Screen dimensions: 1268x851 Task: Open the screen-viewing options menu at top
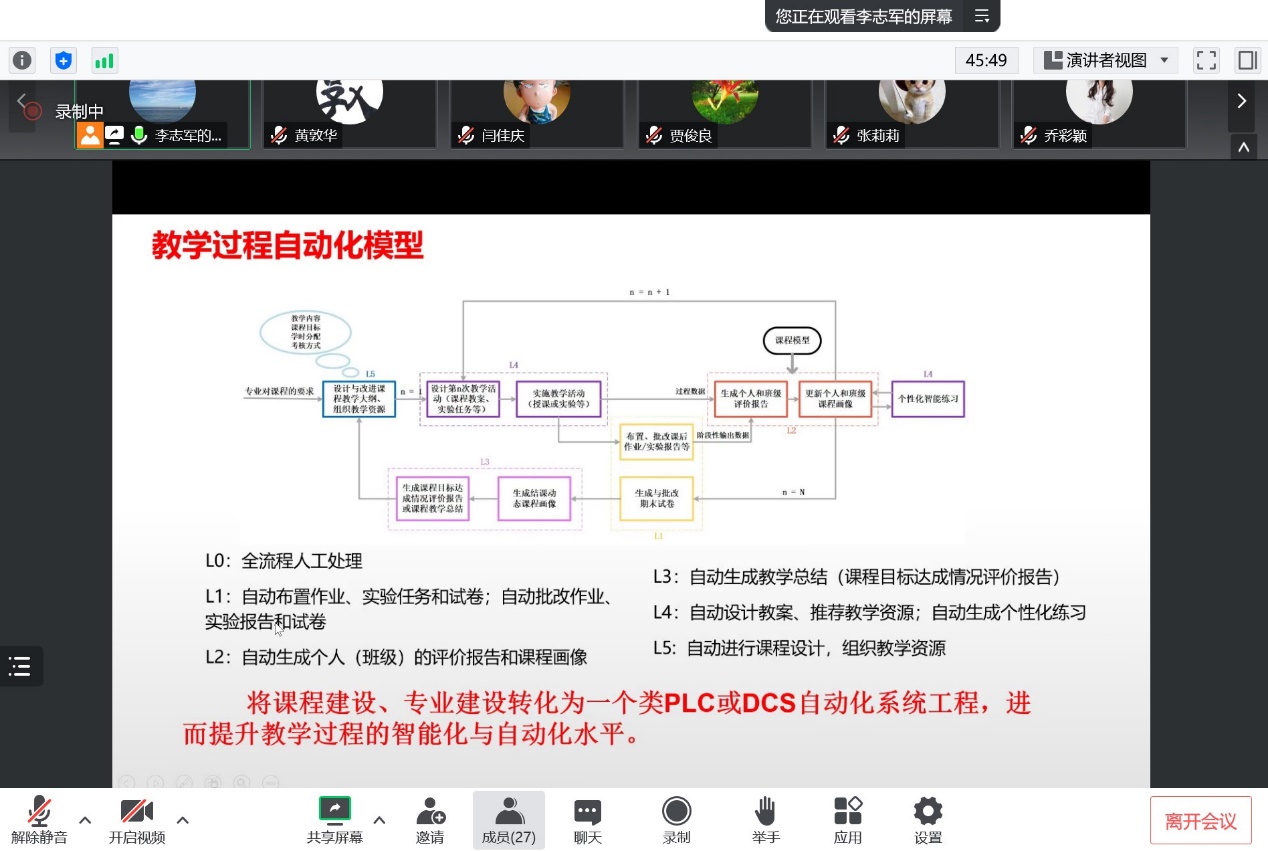(x=981, y=16)
